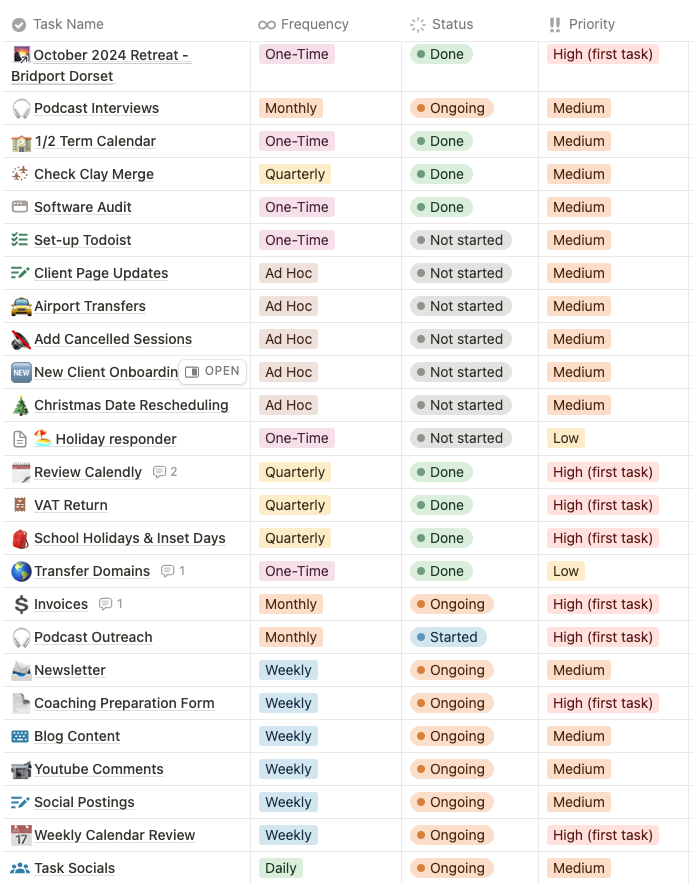Change the Started status of Podcast Outreach
The height and width of the screenshot is (883, 693).
coord(448,637)
